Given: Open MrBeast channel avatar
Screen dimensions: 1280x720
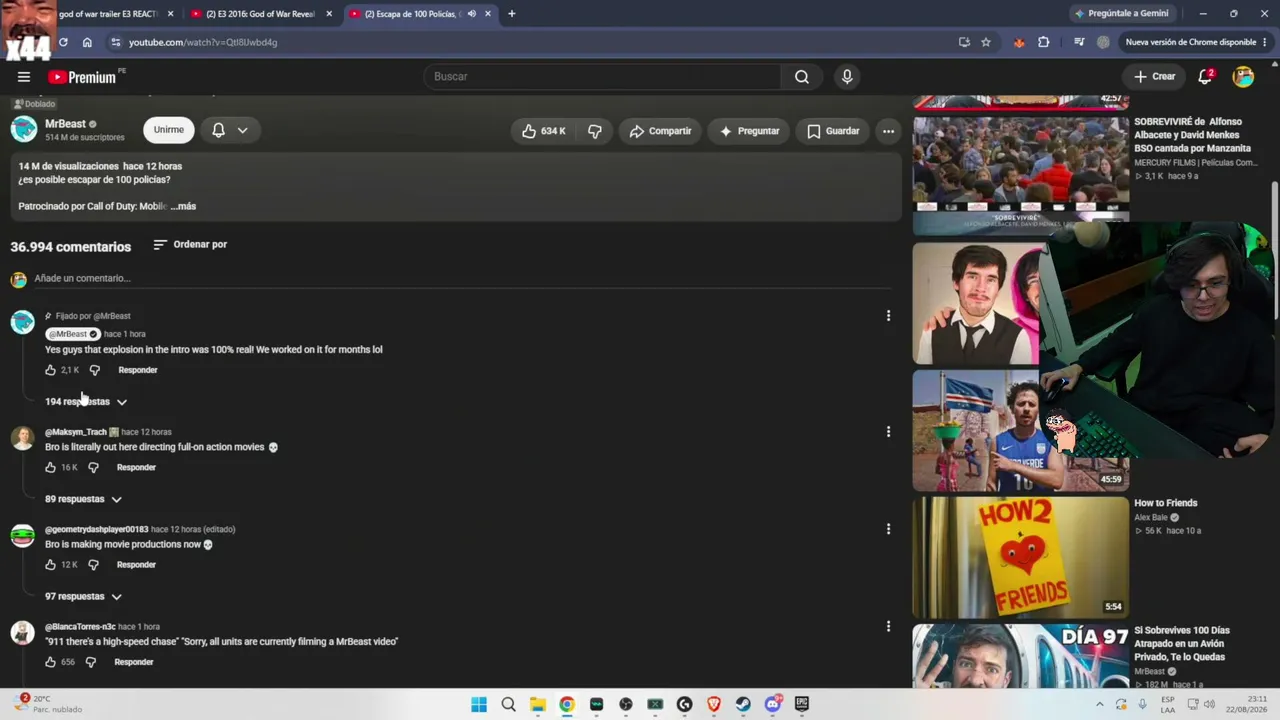Looking at the screenshot, I should [x=24, y=129].
